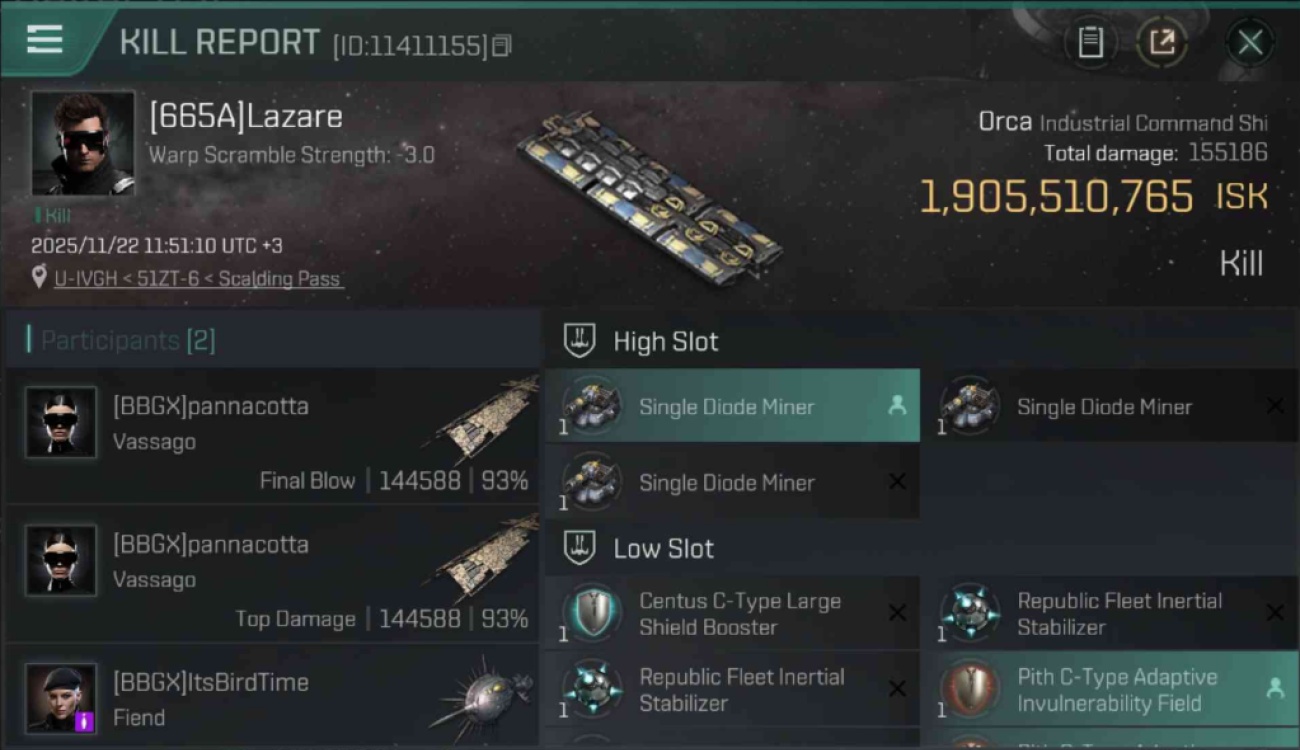This screenshot has width=1300, height=750.
Task: Open ItsBirdTime's pilot portrait
Action: tap(61, 697)
